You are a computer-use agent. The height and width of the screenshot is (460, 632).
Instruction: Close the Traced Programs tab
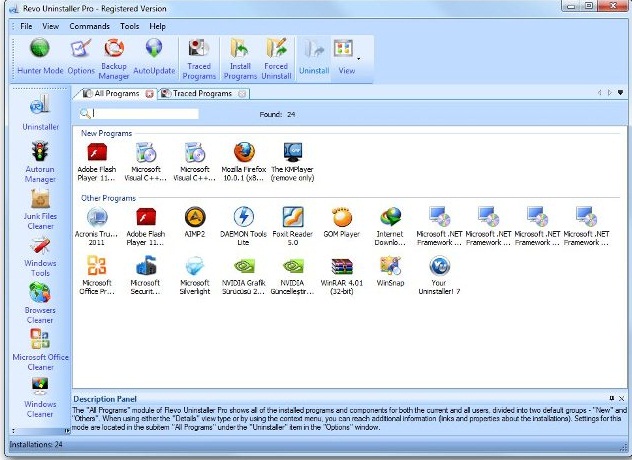(x=242, y=94)
